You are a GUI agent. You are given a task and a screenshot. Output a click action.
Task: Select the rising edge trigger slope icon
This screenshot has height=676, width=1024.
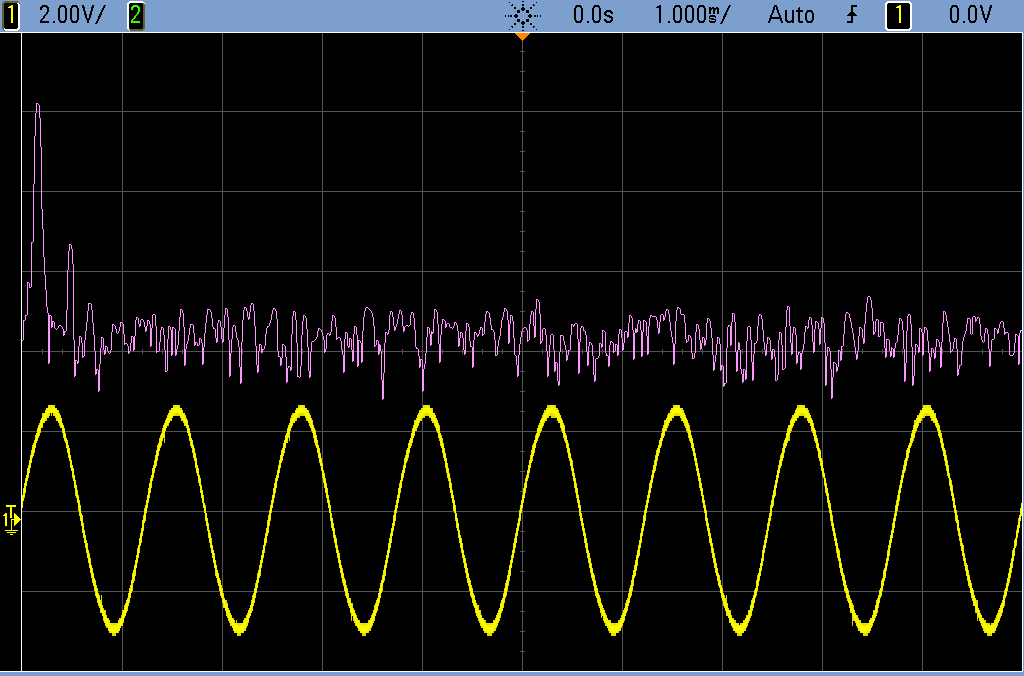852,15
